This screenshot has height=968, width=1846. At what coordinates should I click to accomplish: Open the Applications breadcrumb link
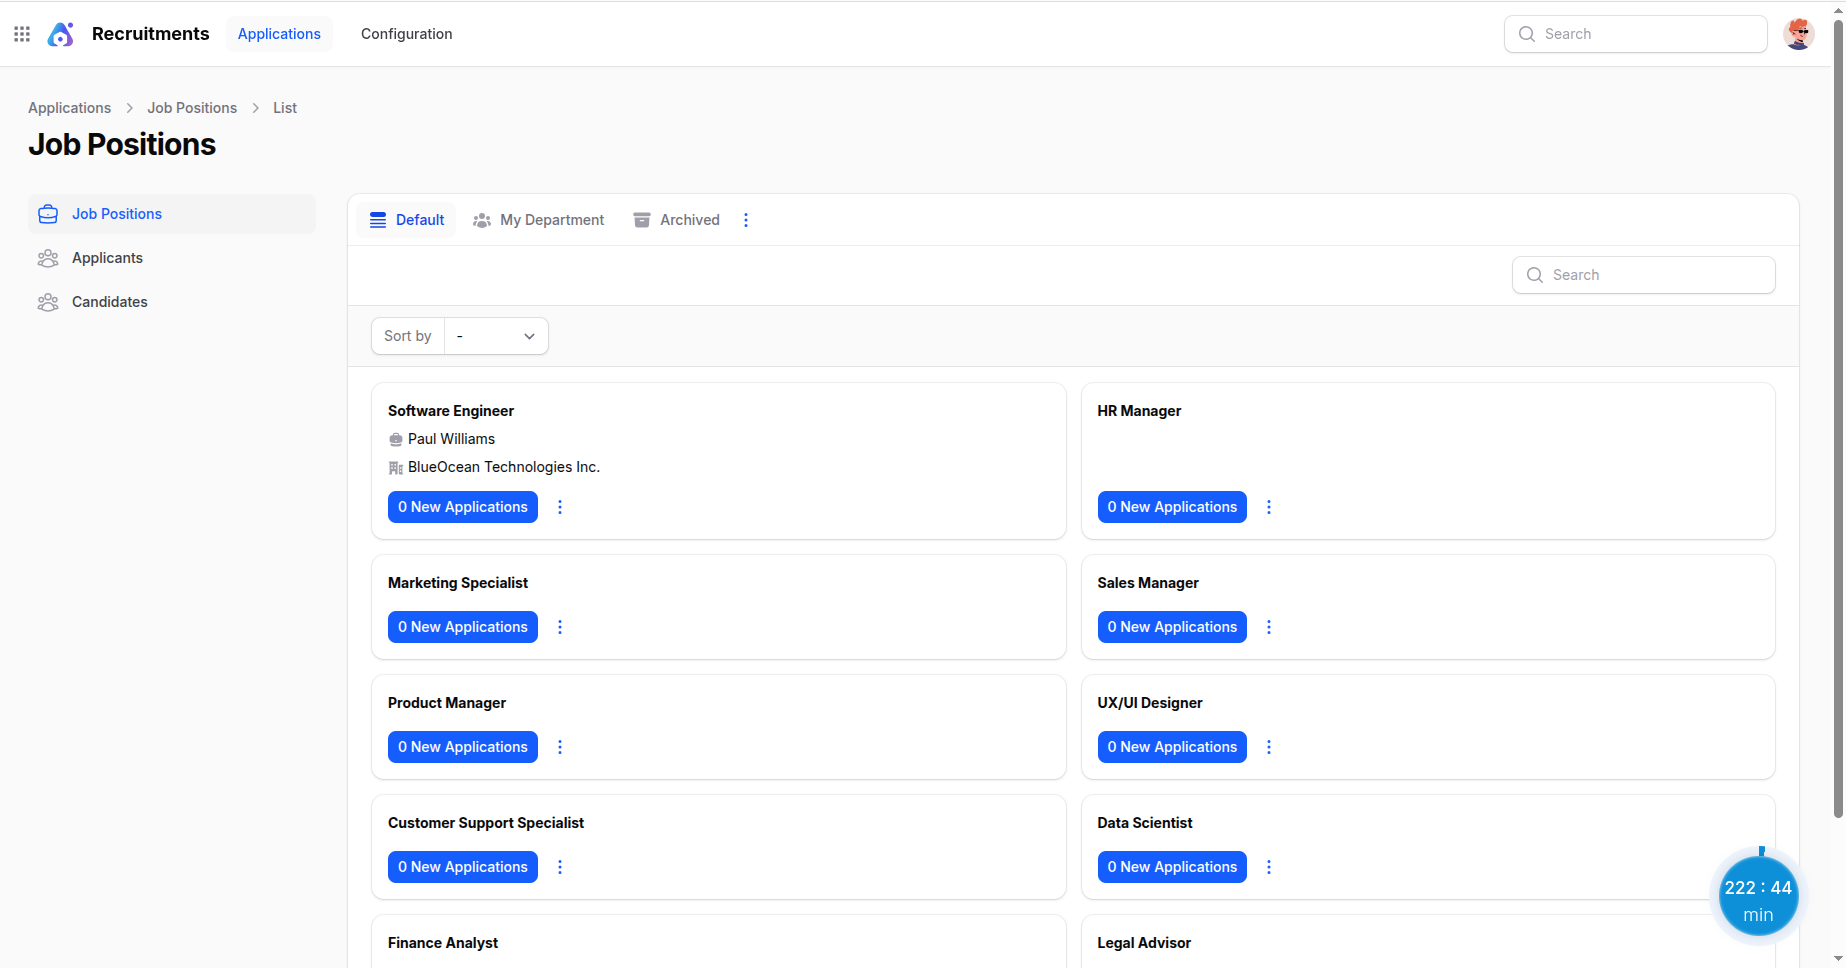[x=69, y=107]
